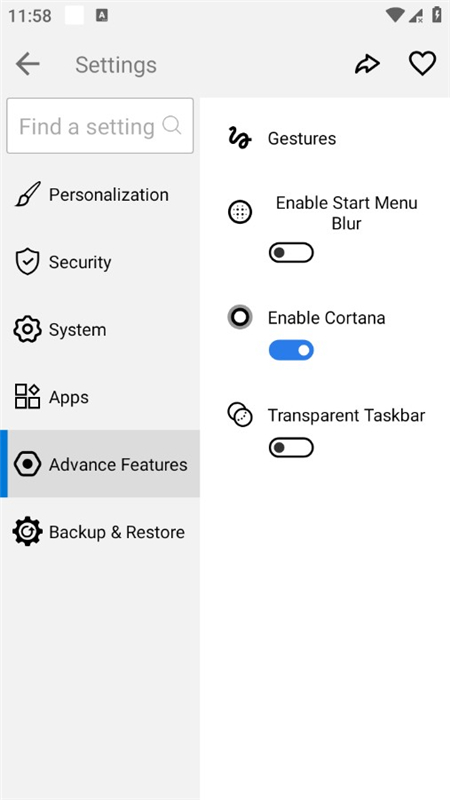Open the Security settings section
The height and width of the screenshot is (800, 450).
coord(100,262)
